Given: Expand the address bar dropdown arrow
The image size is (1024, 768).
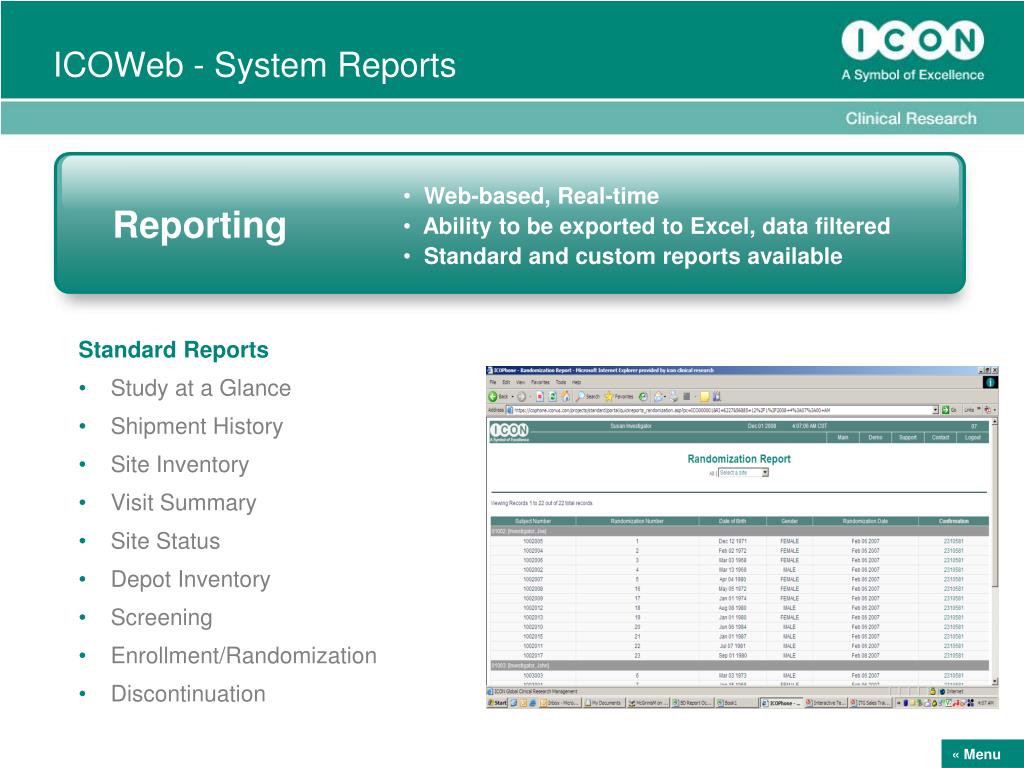Looking at the screenshot, I should tap(935, 410).
